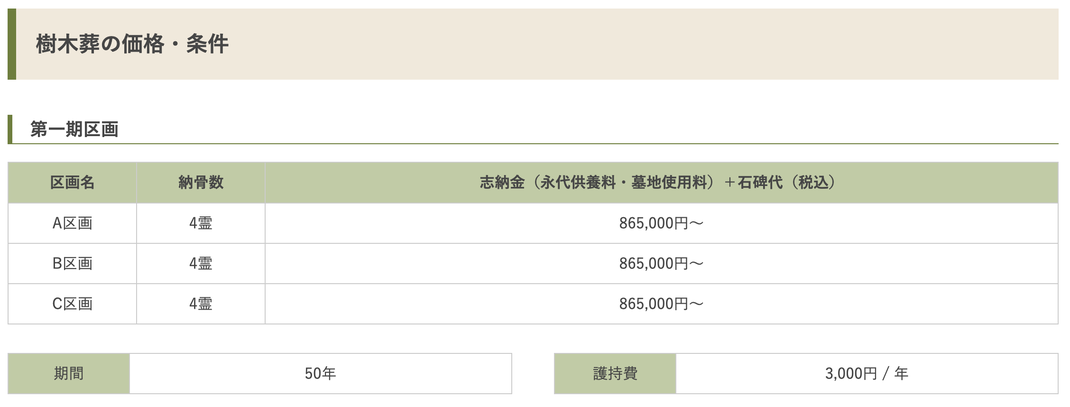Click the 護持費 label cell
The image size is (1070, 407).
[x=615, y=374]
